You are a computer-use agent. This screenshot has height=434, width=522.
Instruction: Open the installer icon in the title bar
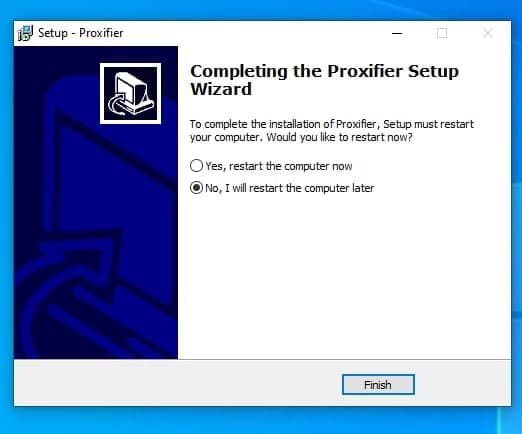25,33
